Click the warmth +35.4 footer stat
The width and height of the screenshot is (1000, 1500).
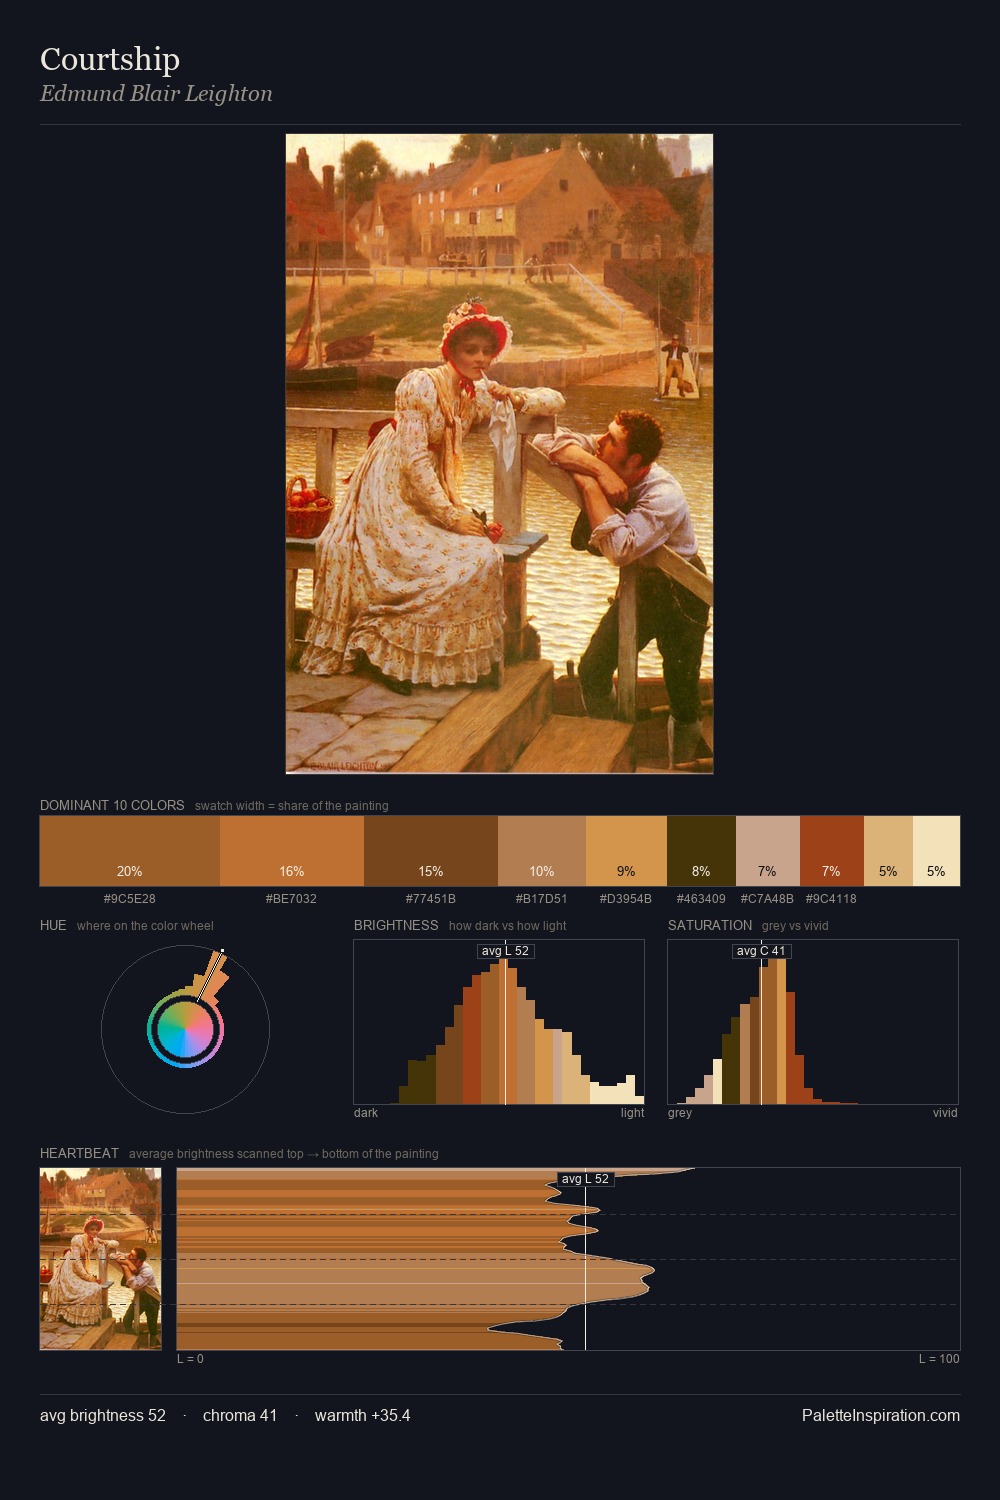point(362,1416)
